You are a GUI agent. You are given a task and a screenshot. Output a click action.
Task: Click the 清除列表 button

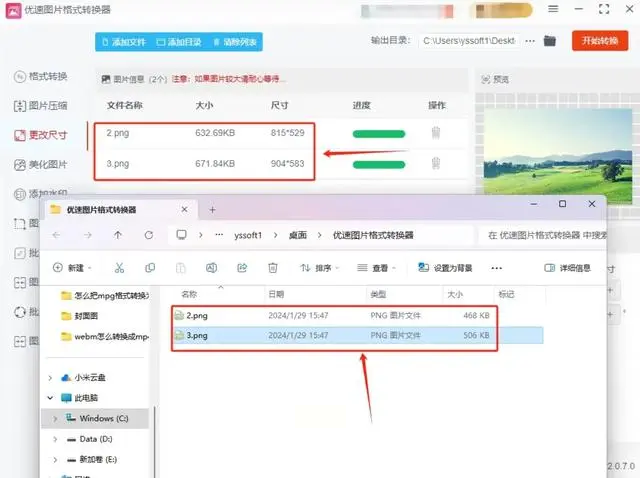pyautogui.click(x=235, y=42)
